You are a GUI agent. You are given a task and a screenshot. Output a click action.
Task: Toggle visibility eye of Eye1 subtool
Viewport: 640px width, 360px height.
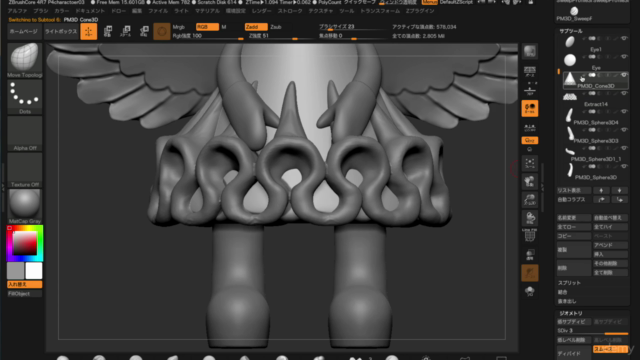click(x=624, y=38)
